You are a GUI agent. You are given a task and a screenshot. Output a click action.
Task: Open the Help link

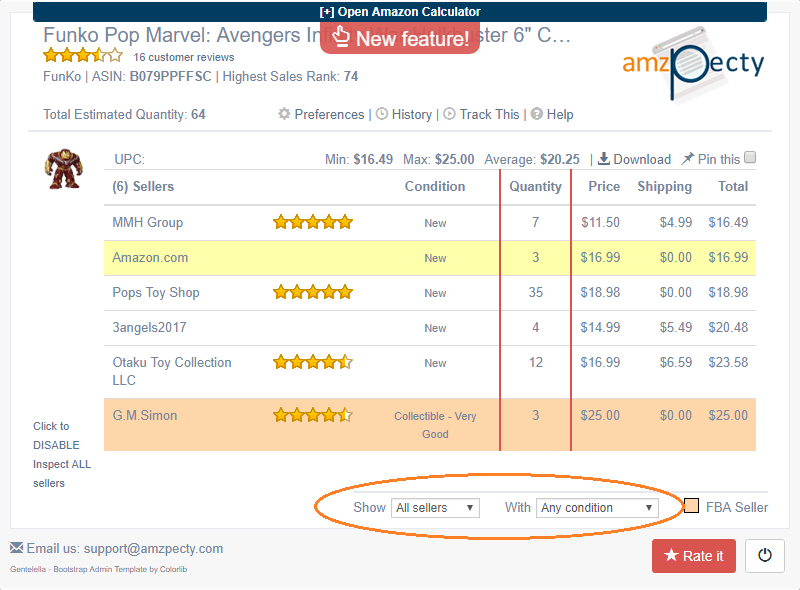coord(560,114)
